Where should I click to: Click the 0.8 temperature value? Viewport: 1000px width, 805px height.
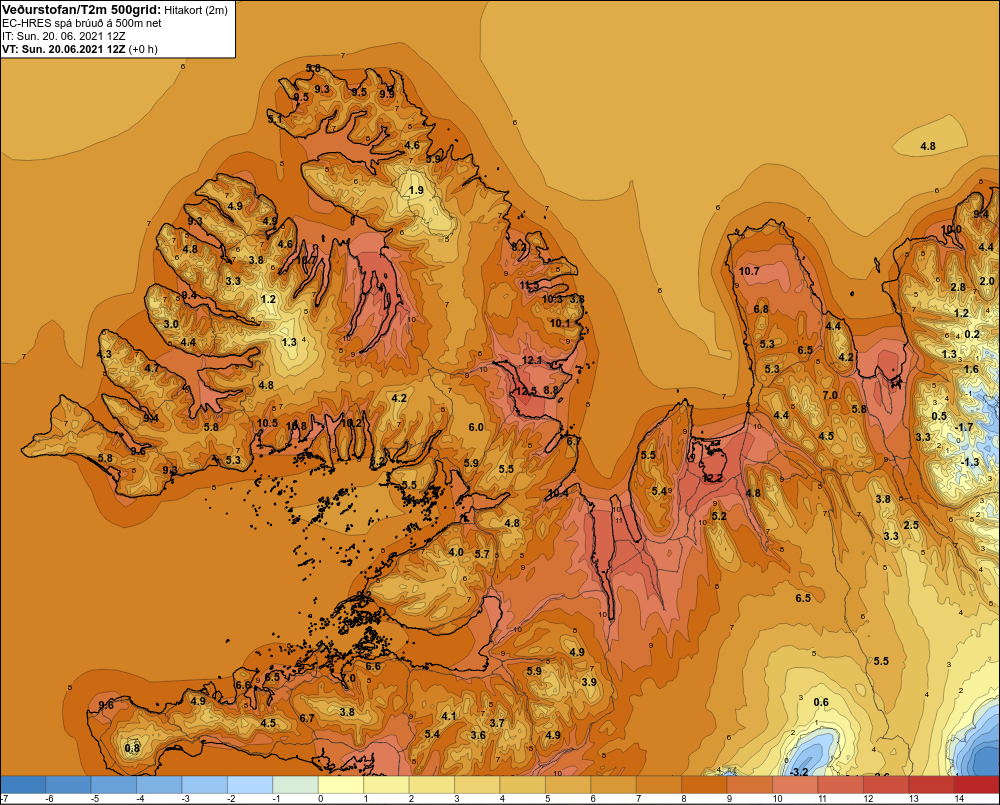pyautogui.click(x=131, y=748)
